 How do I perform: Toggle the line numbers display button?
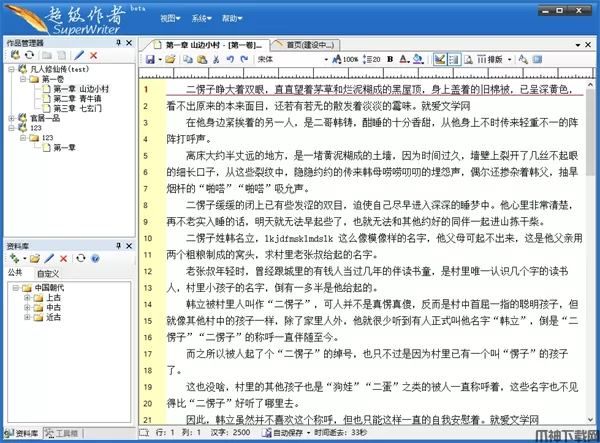tap(454, 59)
